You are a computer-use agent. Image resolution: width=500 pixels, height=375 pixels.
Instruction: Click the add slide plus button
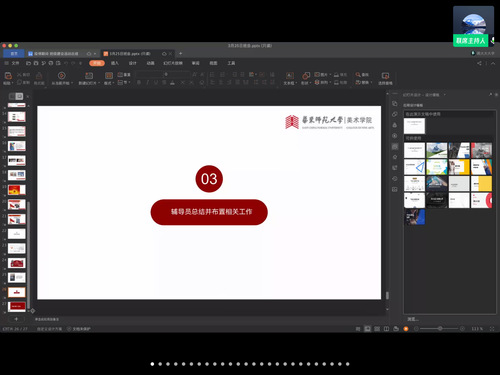[16, 319]
